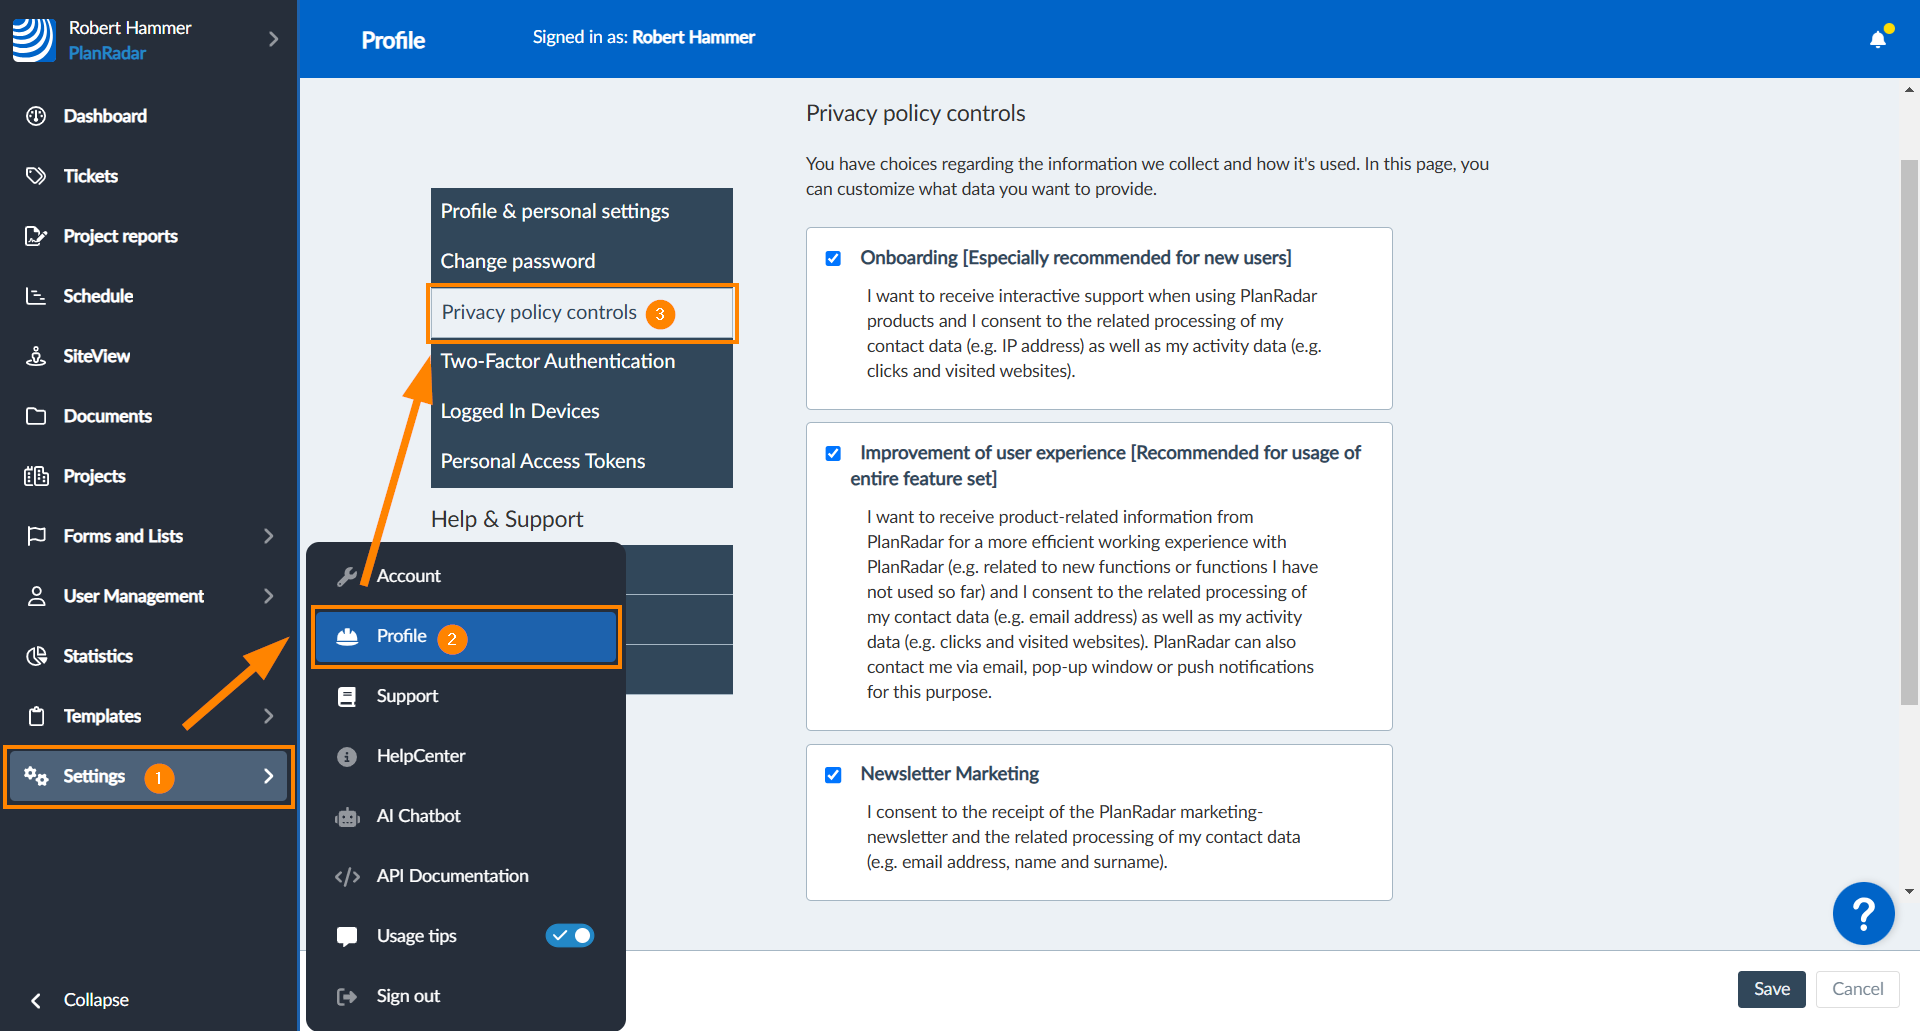Click the PlanRadar logo icon
1920x1031 pixels.
pos(33,40)
